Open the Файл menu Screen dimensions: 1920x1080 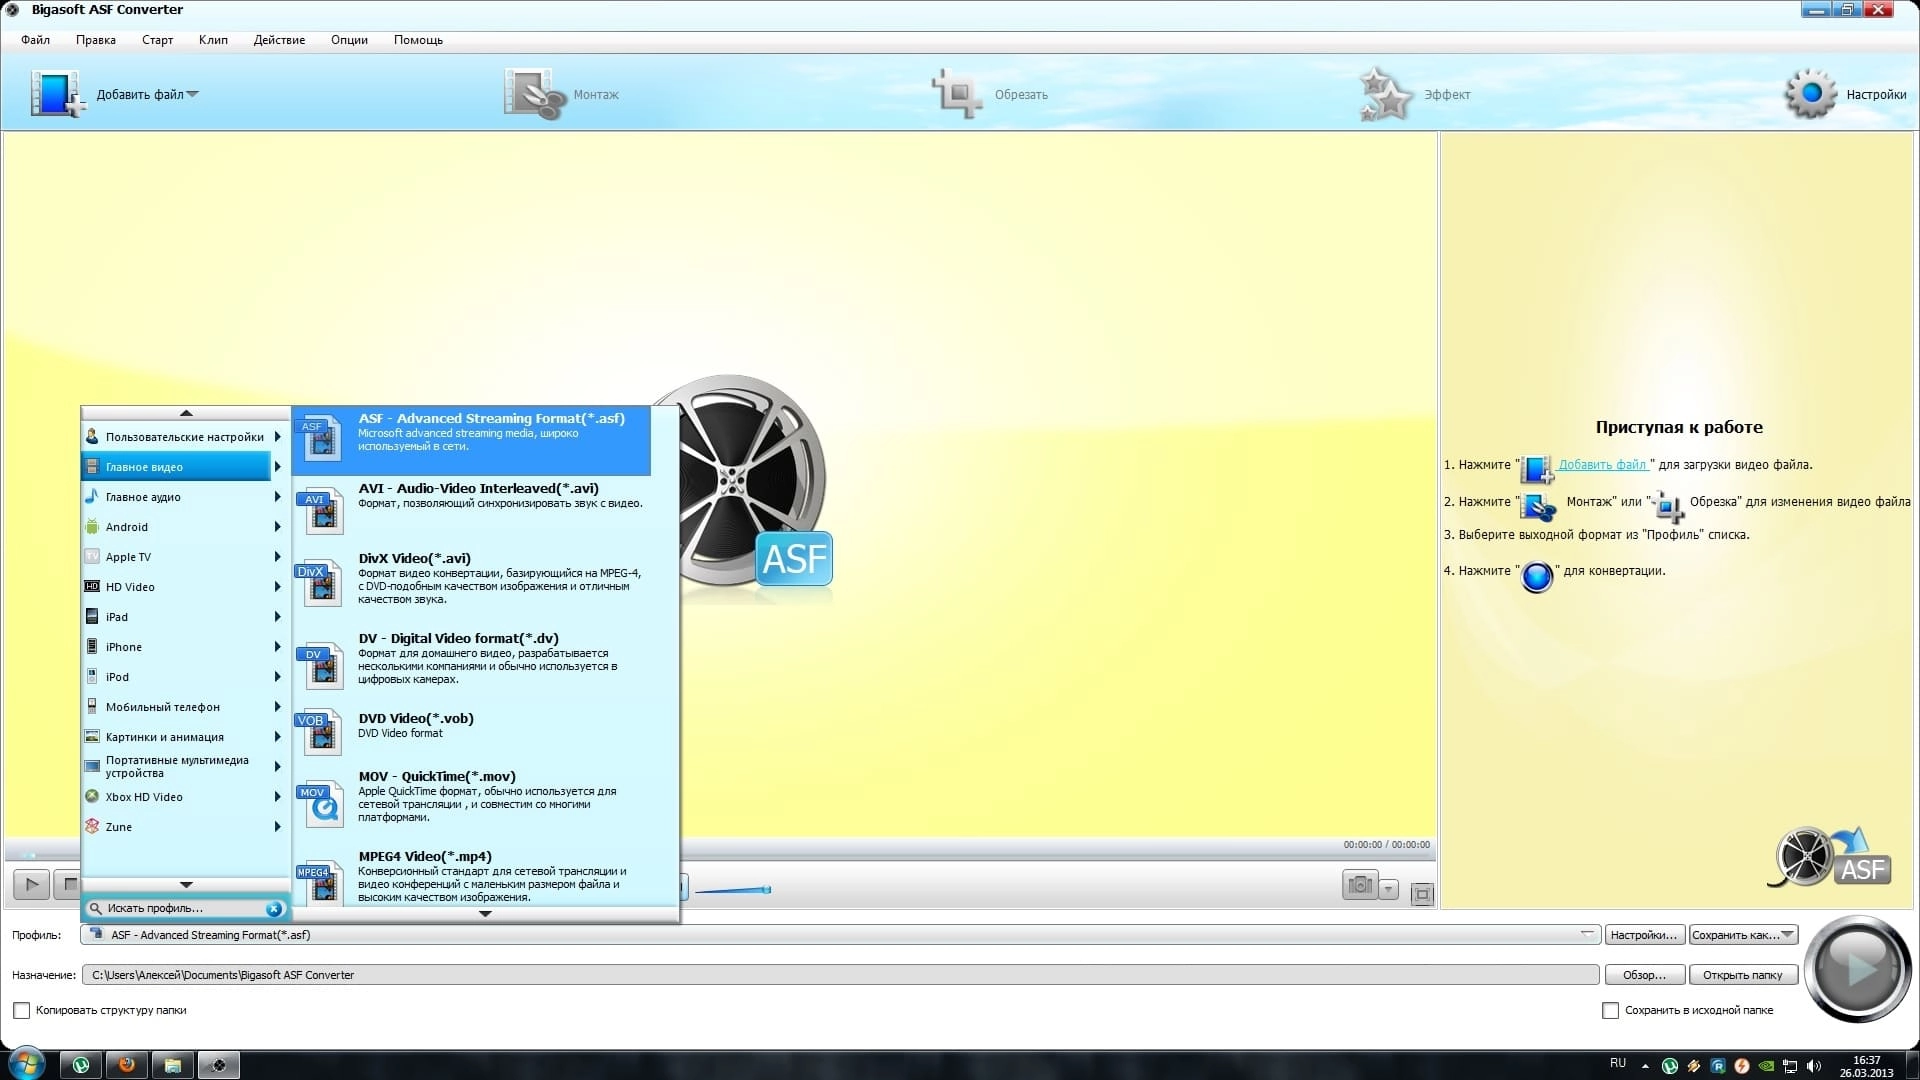click(x=35, y=40)
